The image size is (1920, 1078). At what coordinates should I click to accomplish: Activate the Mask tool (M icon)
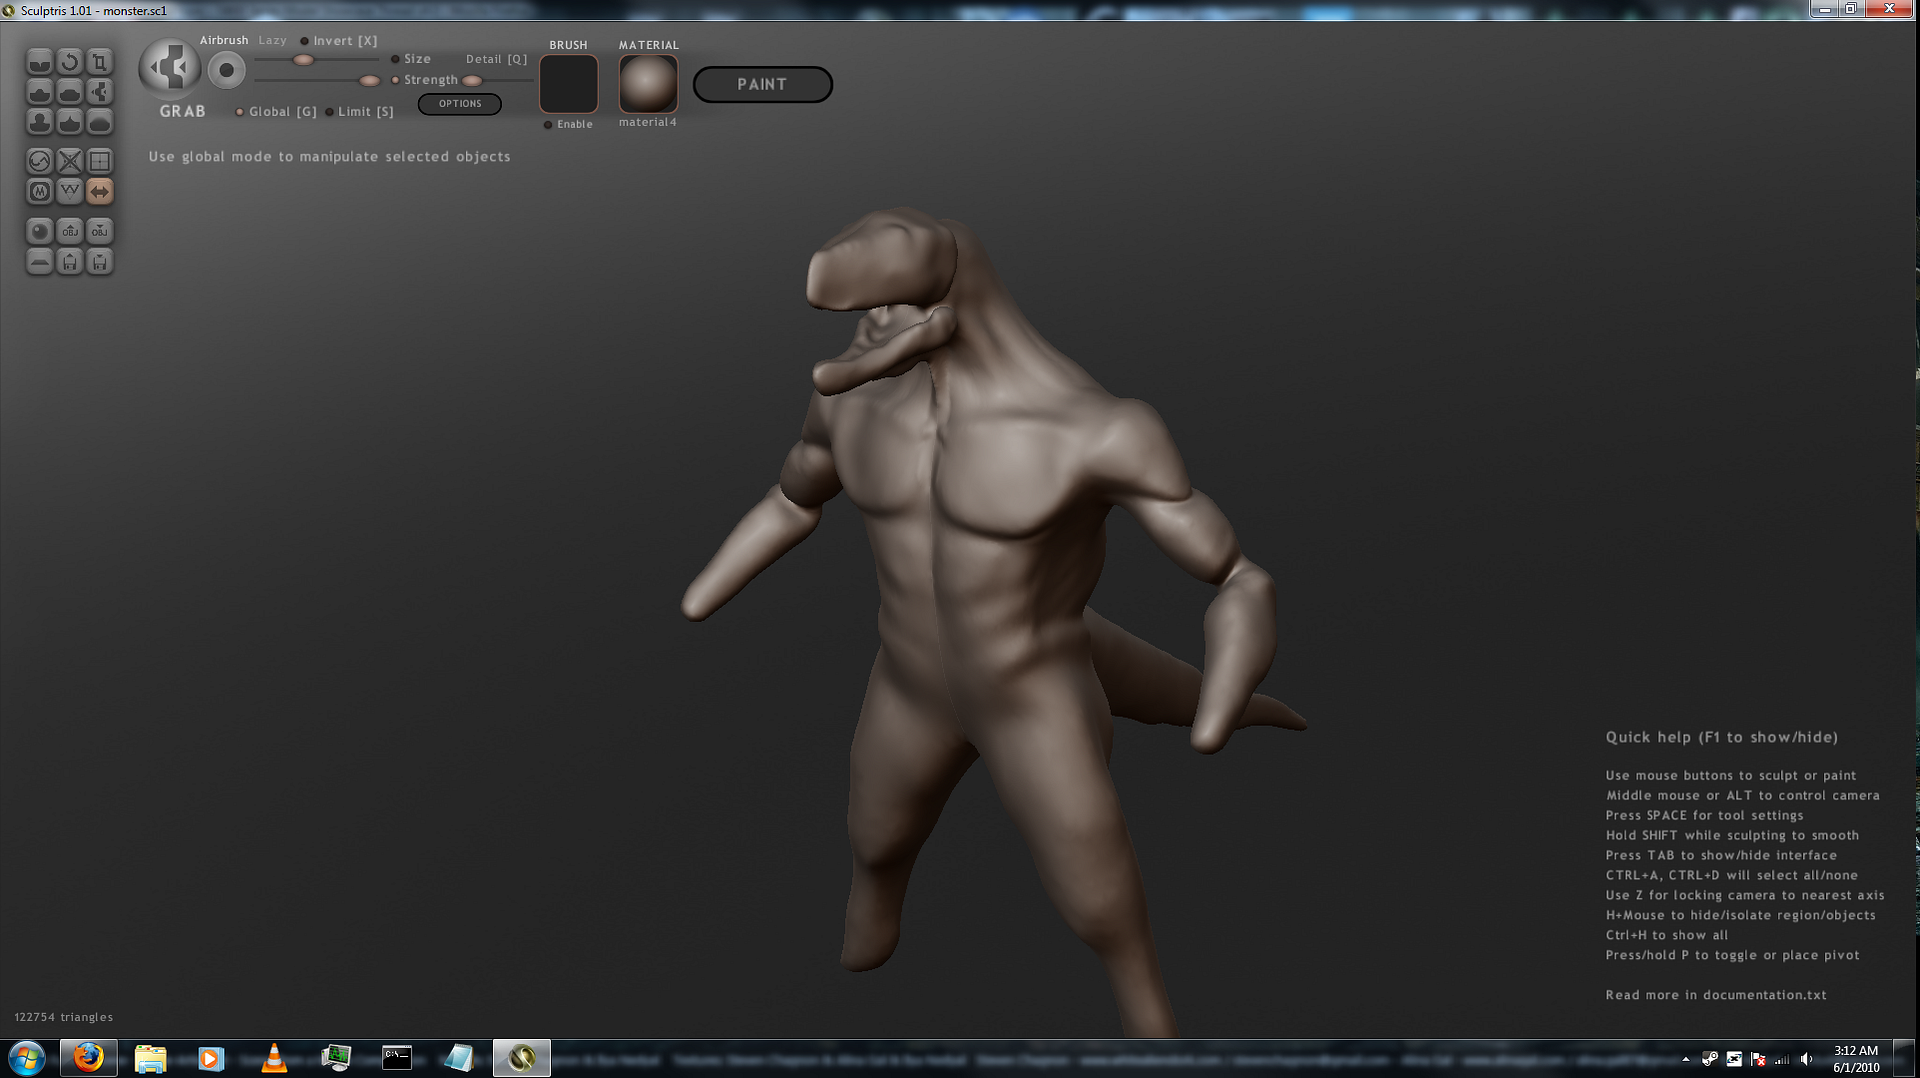(x=40, y=191)
